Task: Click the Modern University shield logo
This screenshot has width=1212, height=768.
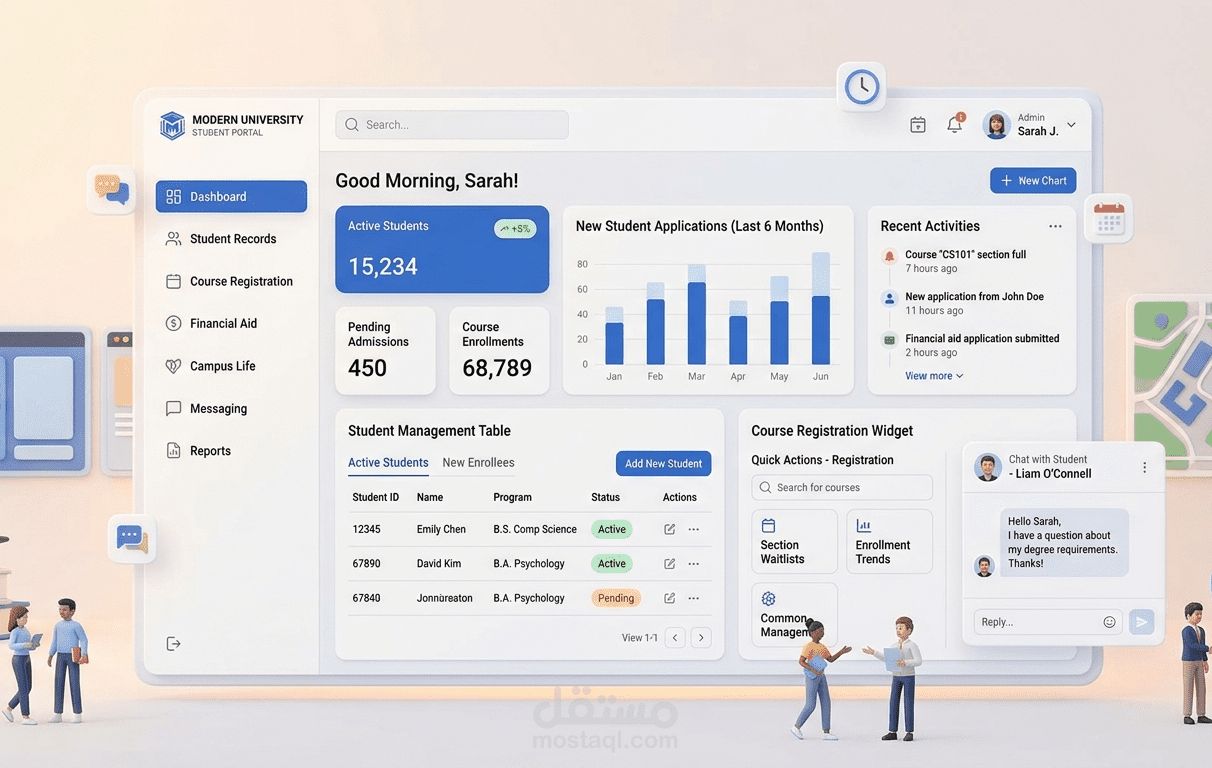Action: point(172,125)
